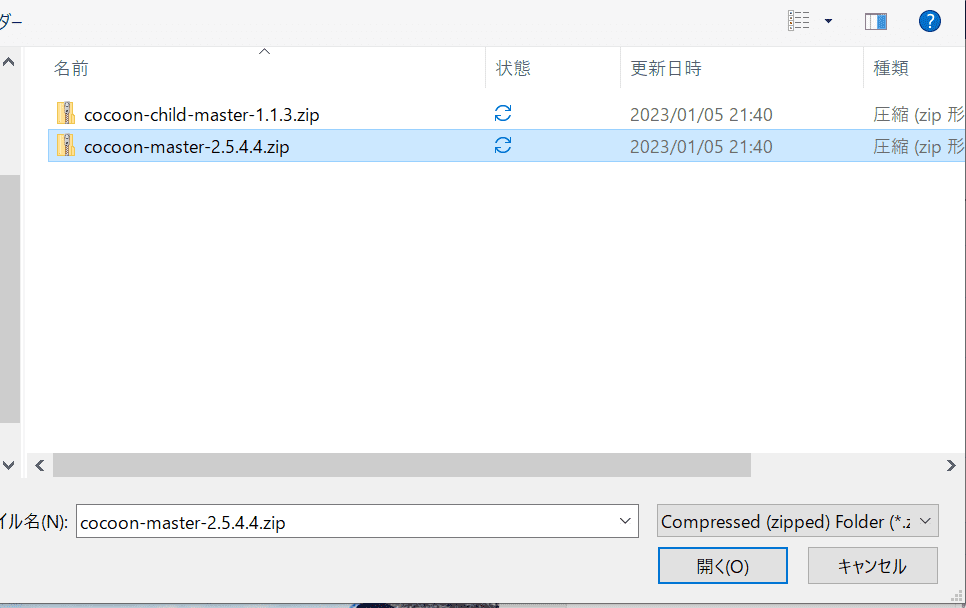966x608 pixels.
Task: Click sync status icon for cocoon-master
Action: 503,145
